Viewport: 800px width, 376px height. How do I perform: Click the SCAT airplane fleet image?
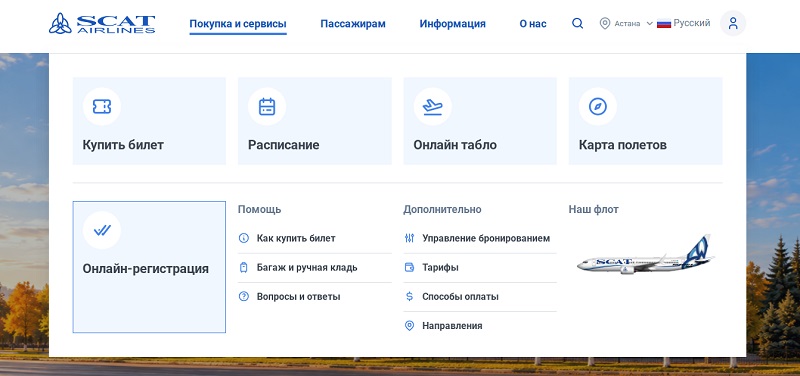pos(645,255)
